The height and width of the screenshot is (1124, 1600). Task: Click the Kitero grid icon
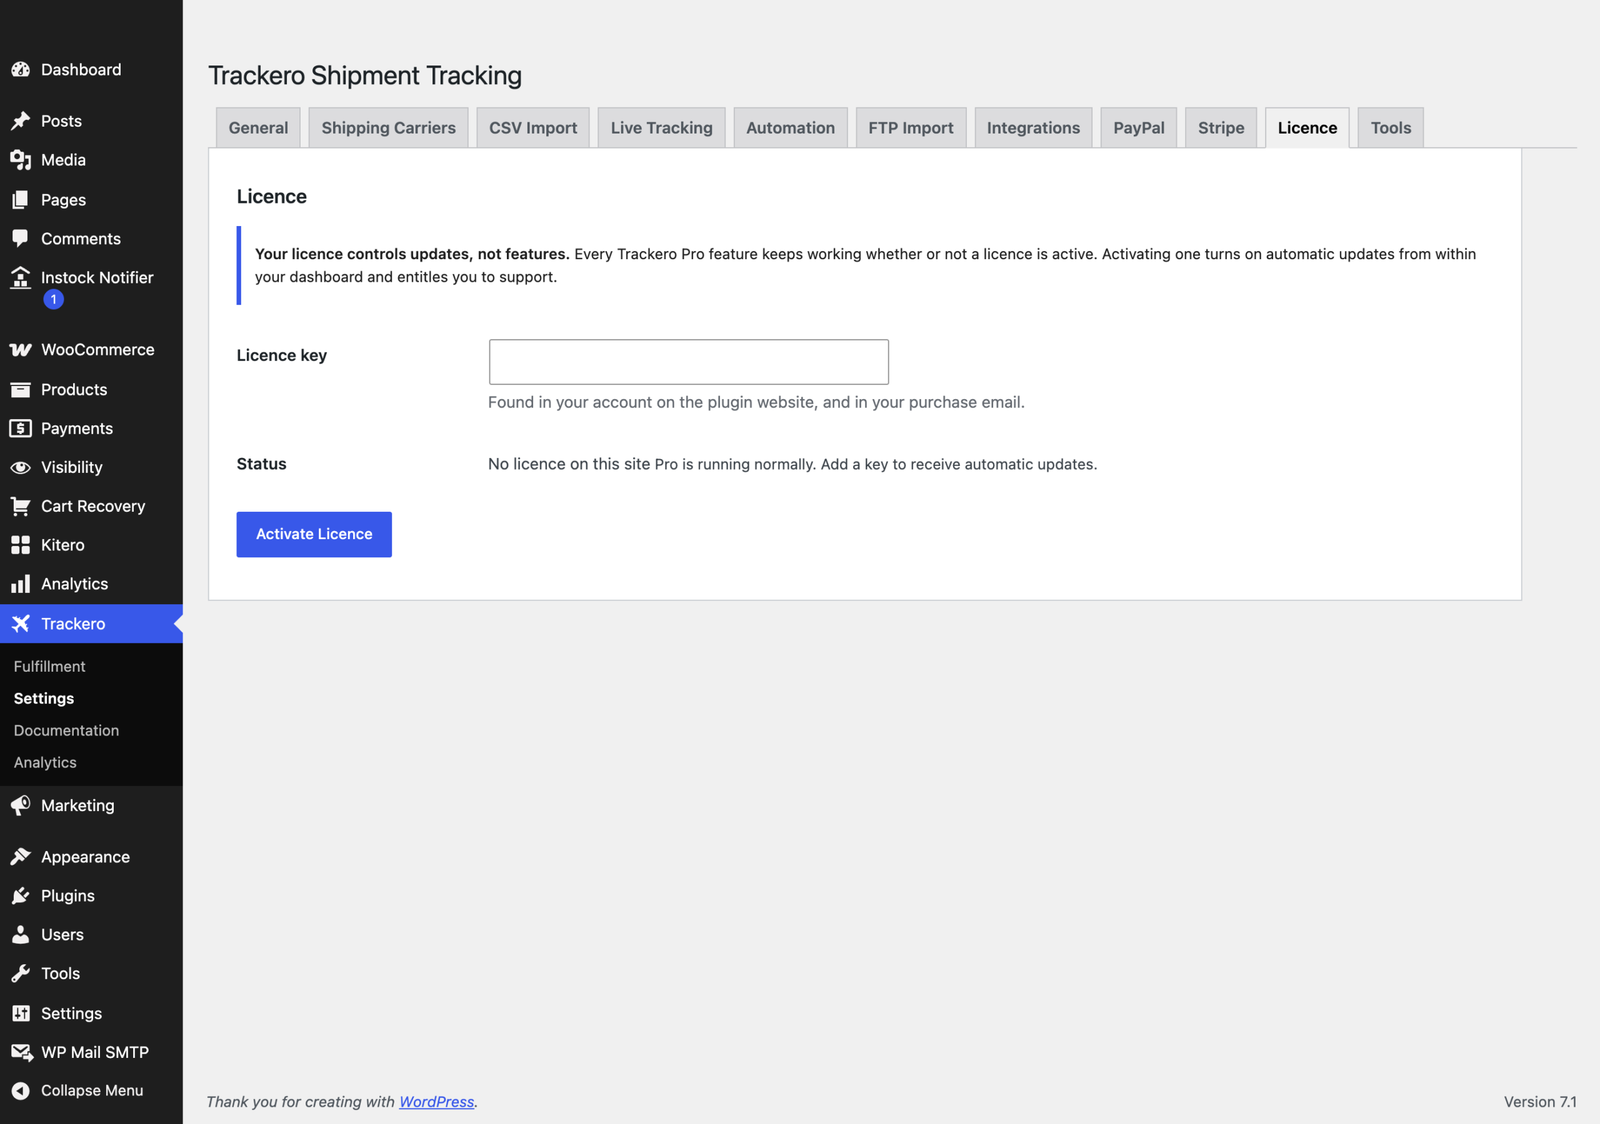click(20, 545)
